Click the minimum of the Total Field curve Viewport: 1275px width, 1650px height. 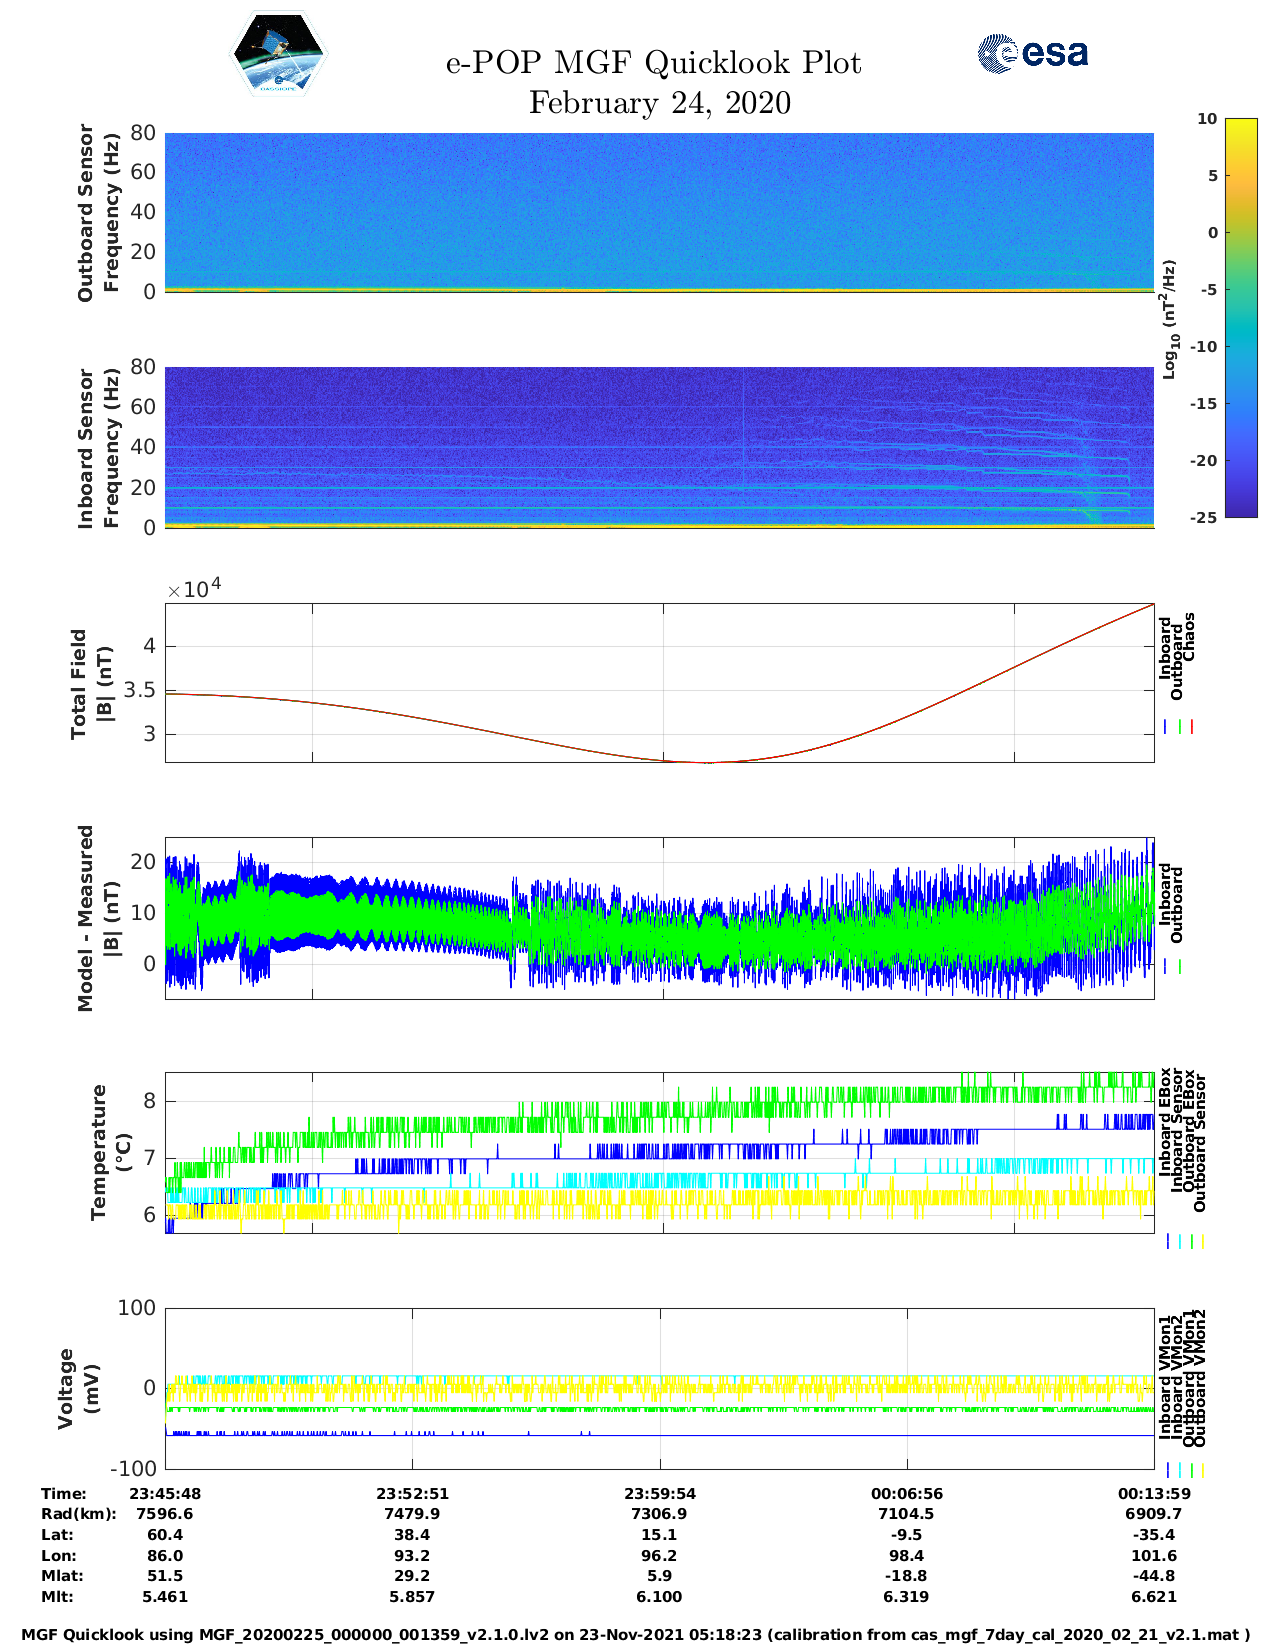click(x=708, y=762)
